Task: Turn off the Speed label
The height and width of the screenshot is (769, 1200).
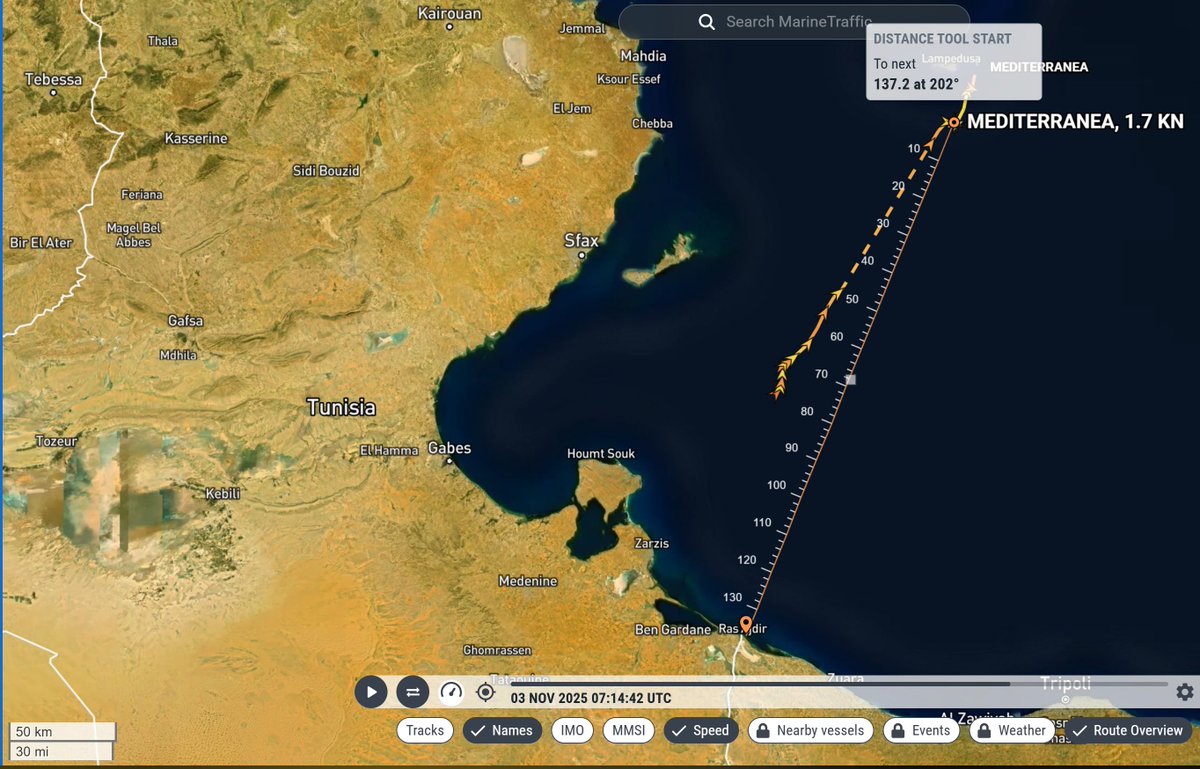Action: pyautogui.click(x=702, y=731)
